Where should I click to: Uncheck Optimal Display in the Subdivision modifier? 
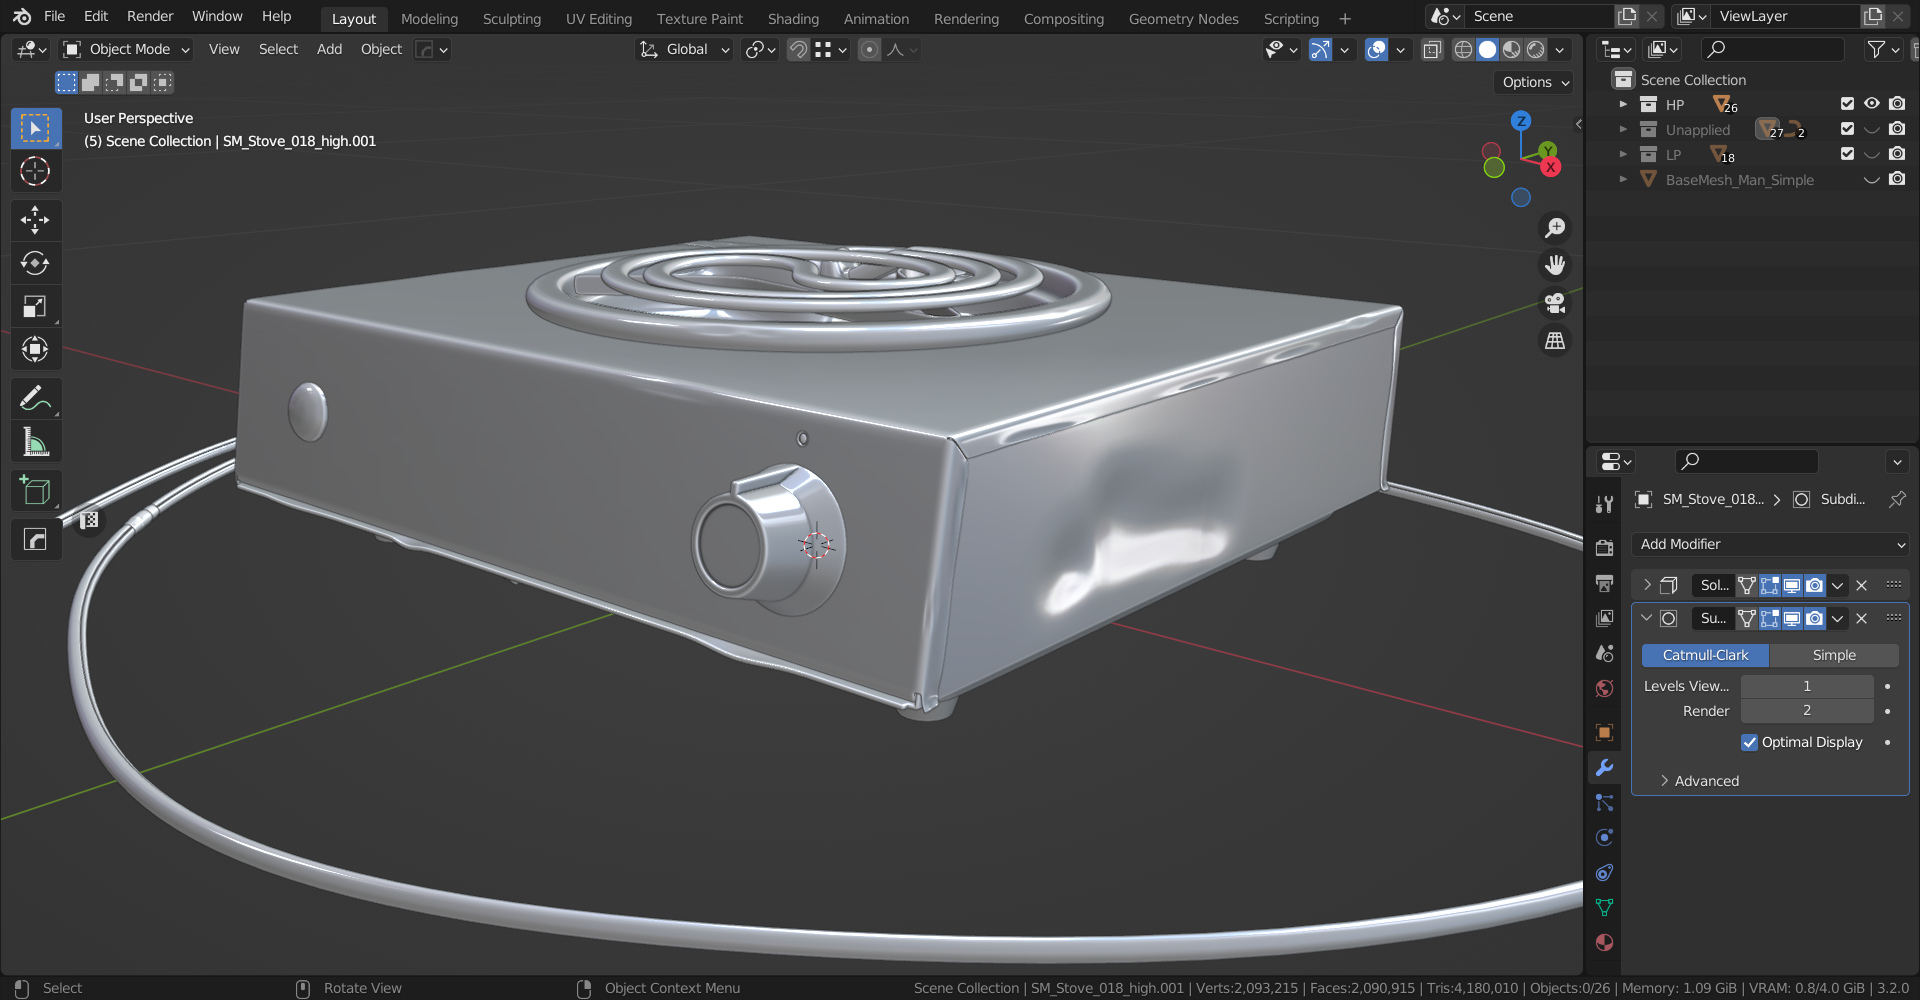1750,742
